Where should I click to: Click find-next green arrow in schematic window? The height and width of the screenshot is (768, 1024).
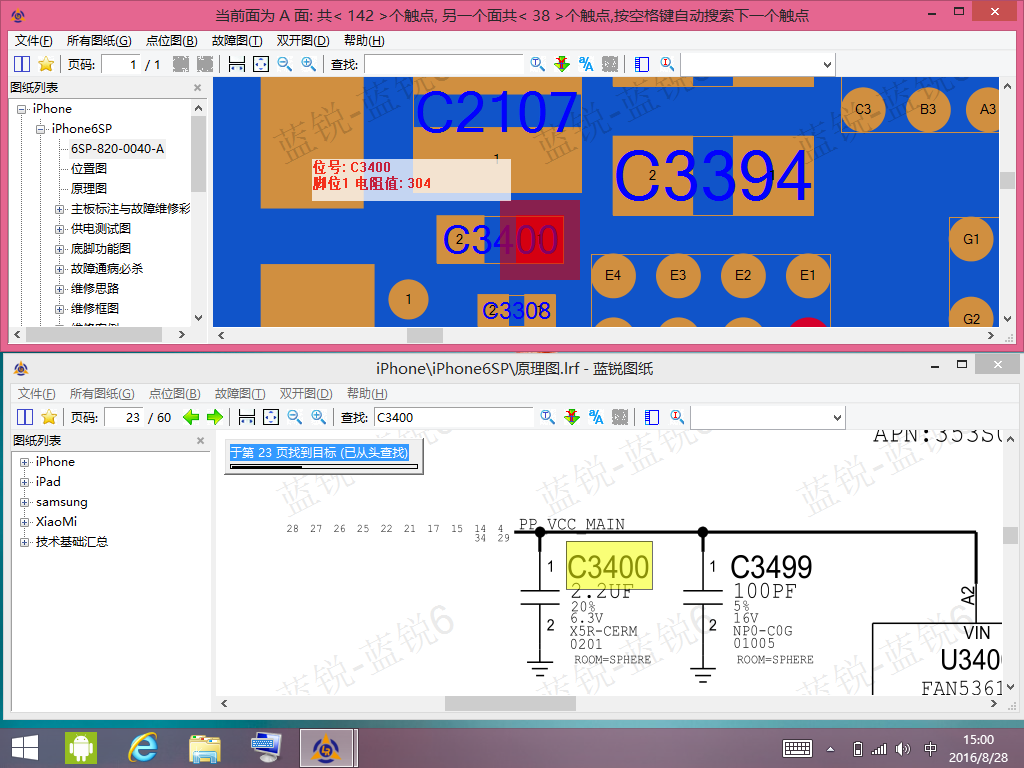pos(571,417)
